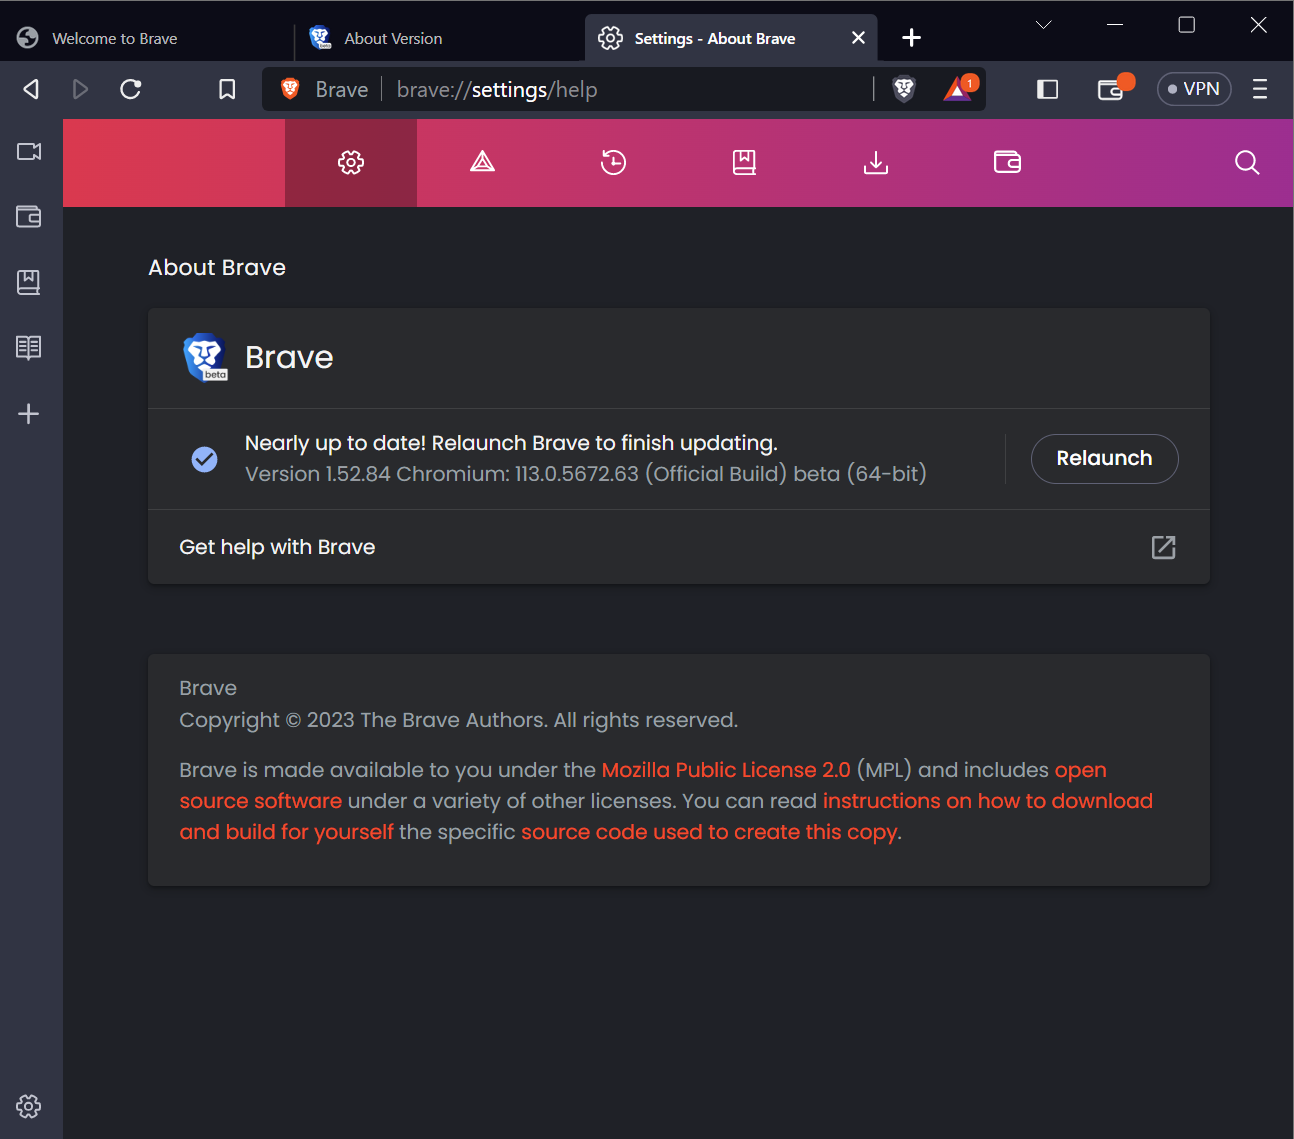Click the About Brave heading

point(217,268)
